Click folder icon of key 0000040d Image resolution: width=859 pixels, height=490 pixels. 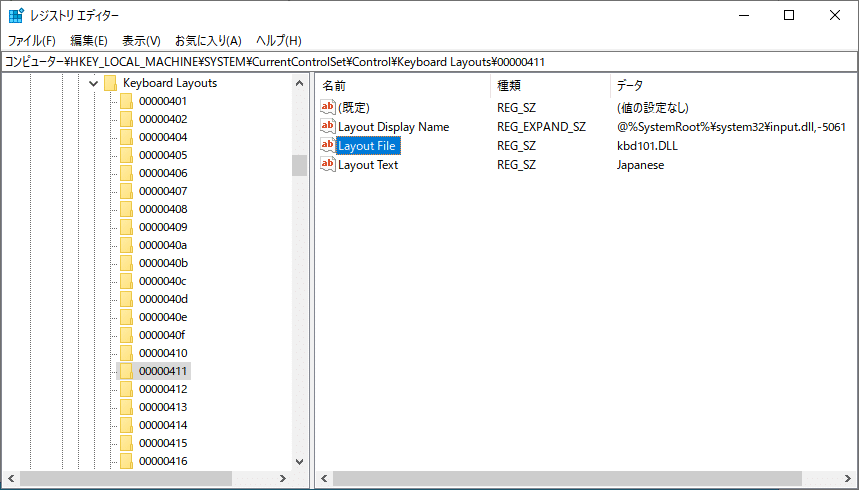(x=127, y=299)
